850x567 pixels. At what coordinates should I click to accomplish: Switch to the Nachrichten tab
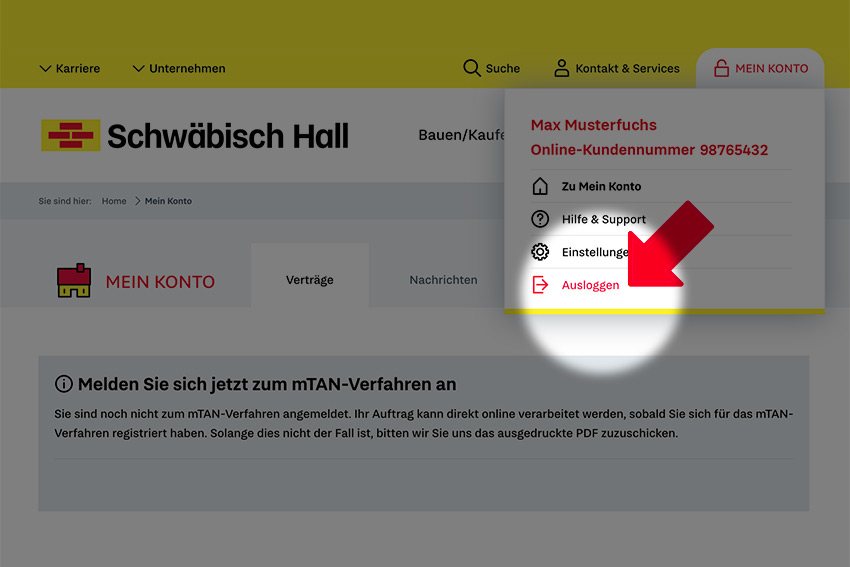(x=443, y=280)
